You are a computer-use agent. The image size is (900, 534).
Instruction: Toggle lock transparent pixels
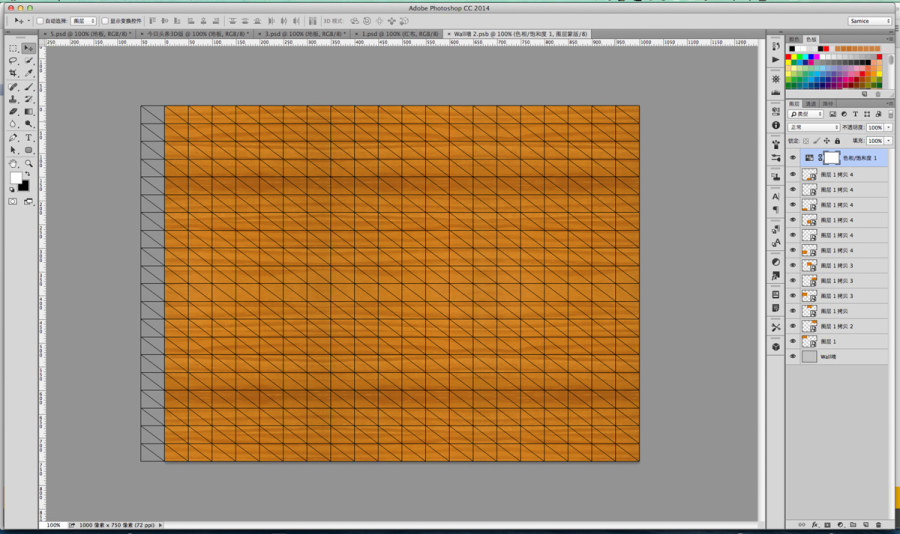pos(806,141)
